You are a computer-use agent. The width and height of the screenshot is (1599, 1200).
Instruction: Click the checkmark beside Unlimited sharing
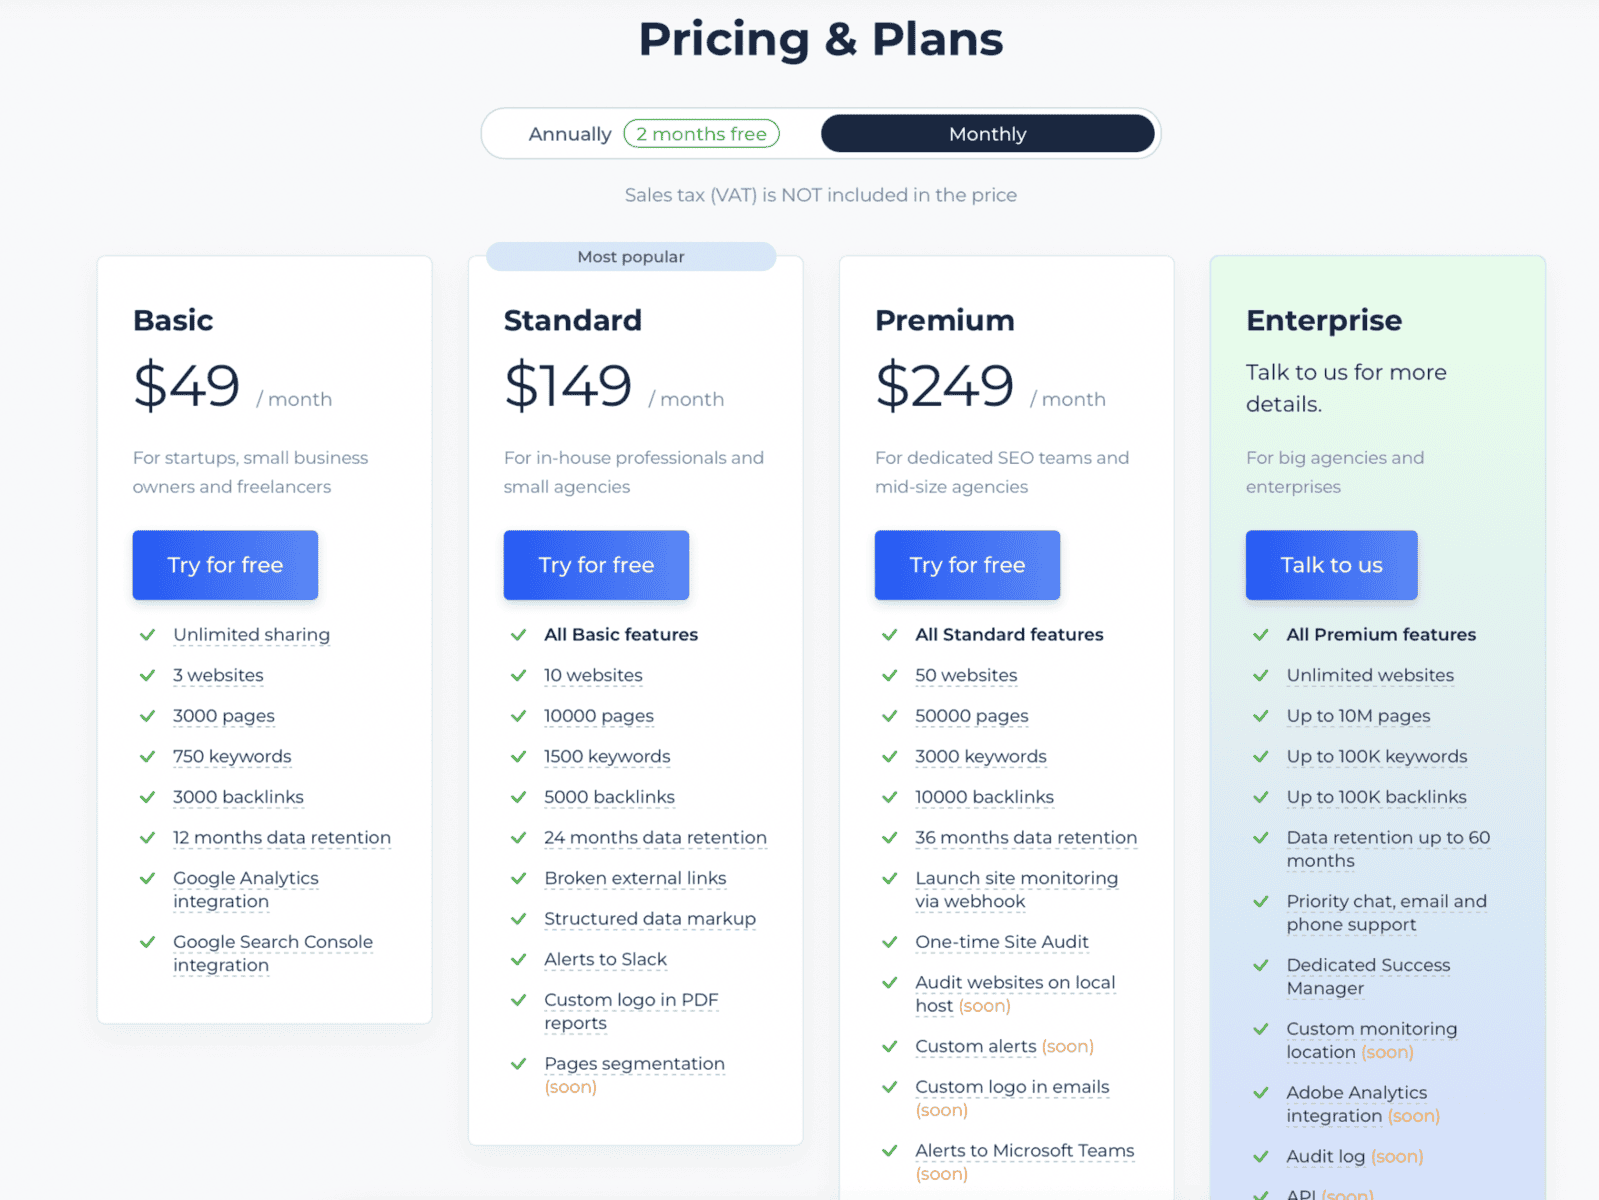point(148,635)
